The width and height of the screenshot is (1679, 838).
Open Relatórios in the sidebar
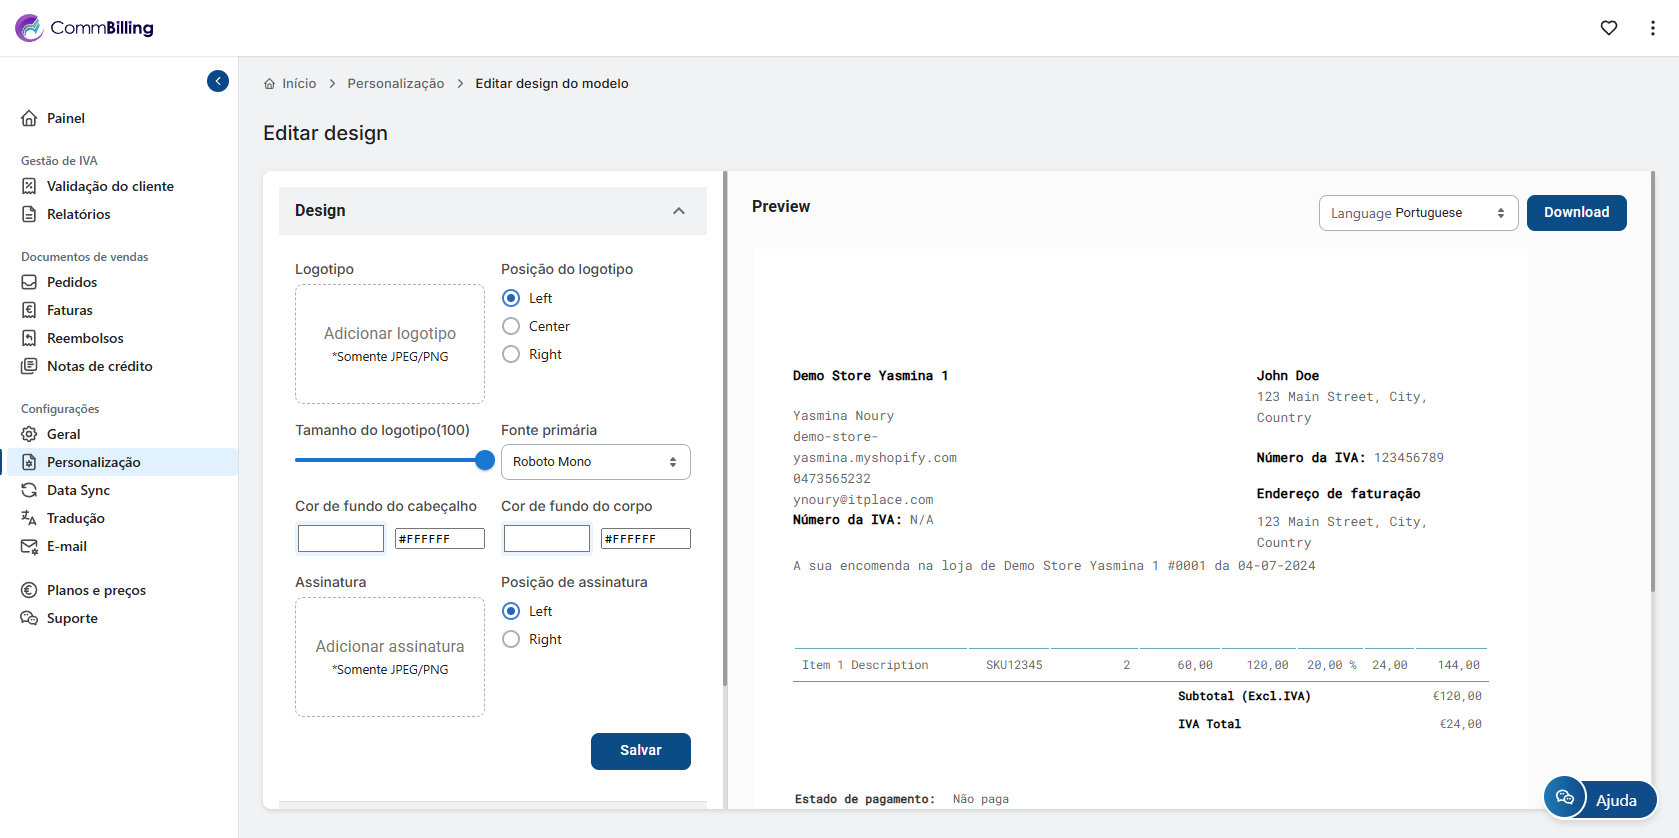pyautogui.click(x=78, y=214)
